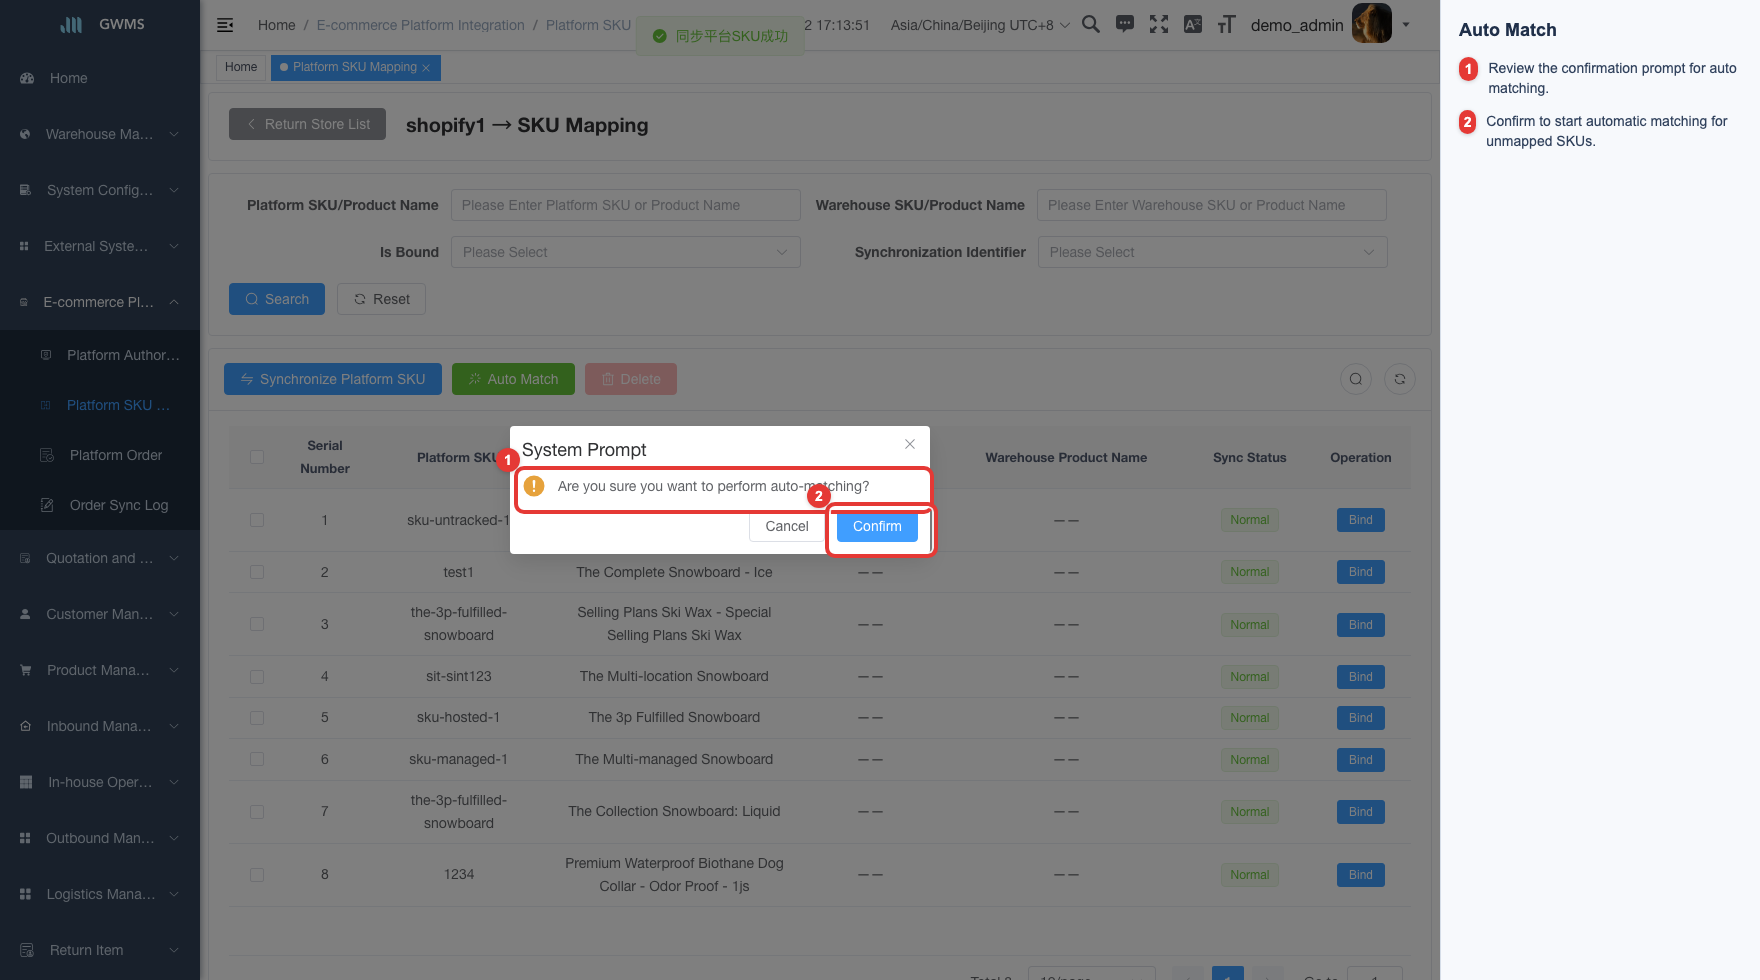The image size is (1760, 980).
Task: Expand Logistics Management sidebar menu
Action: point(100,894)
